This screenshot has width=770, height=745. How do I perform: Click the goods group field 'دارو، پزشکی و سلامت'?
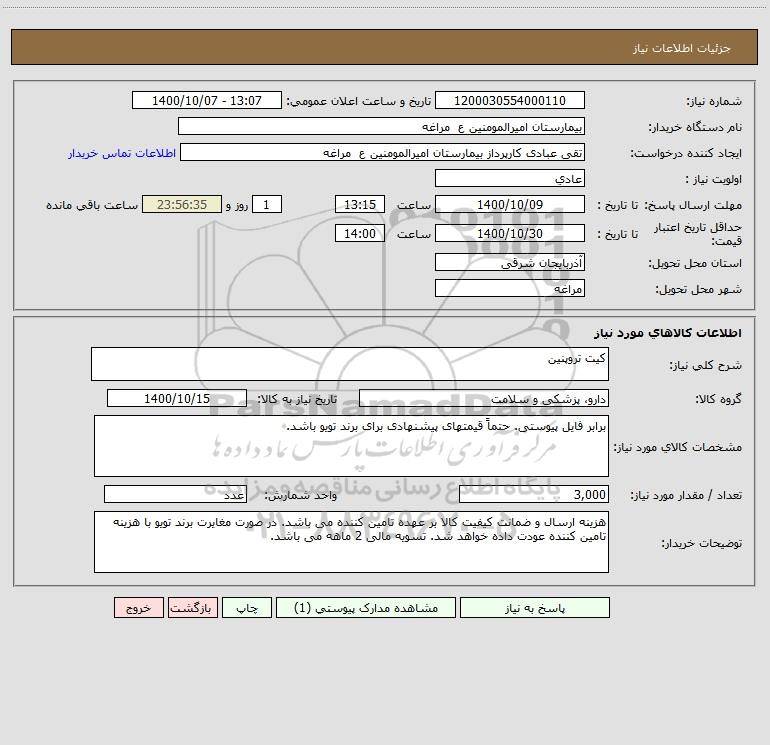click(484, 398)
